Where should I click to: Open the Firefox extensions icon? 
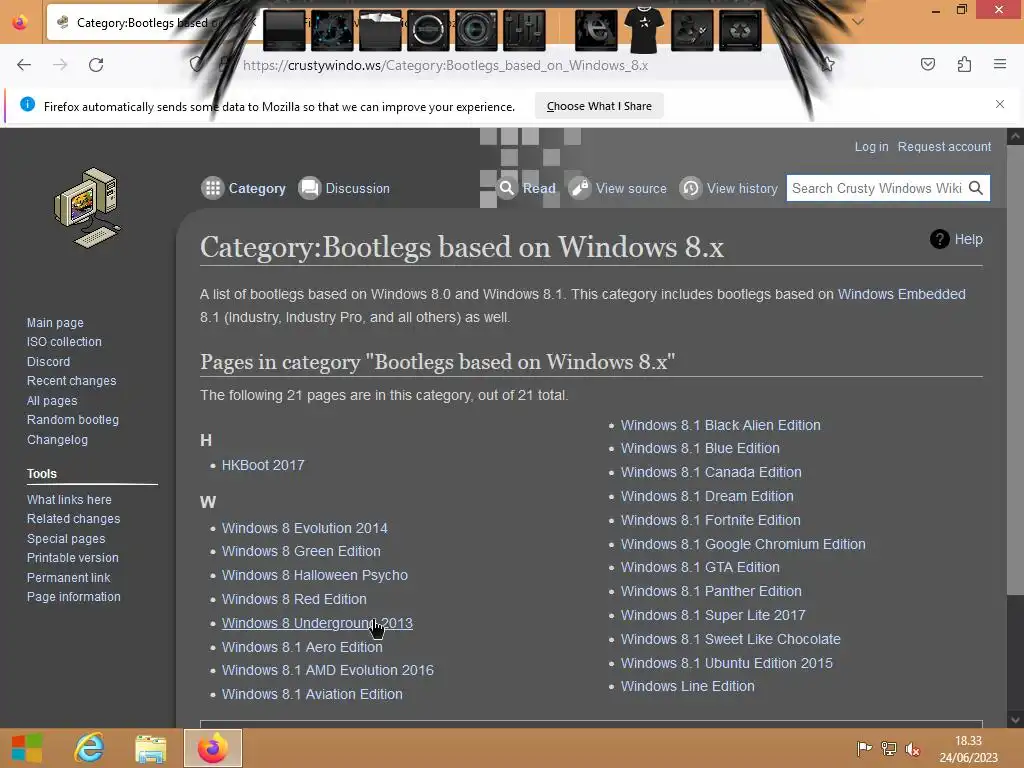point(964,64)
